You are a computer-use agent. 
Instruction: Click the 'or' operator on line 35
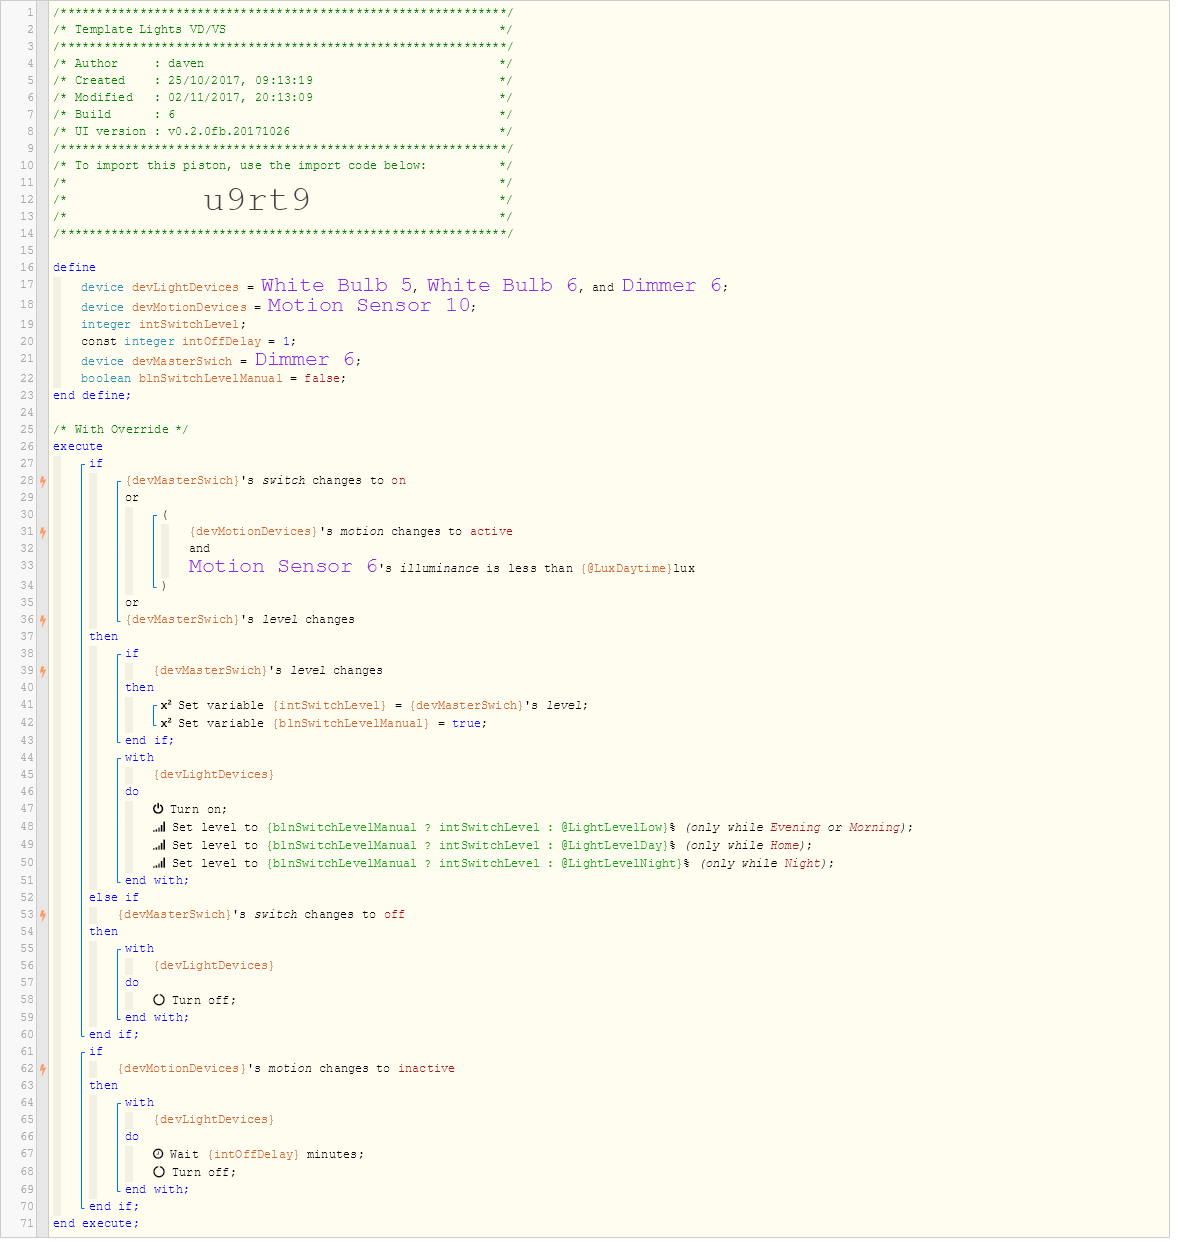[x=132, y=603]
